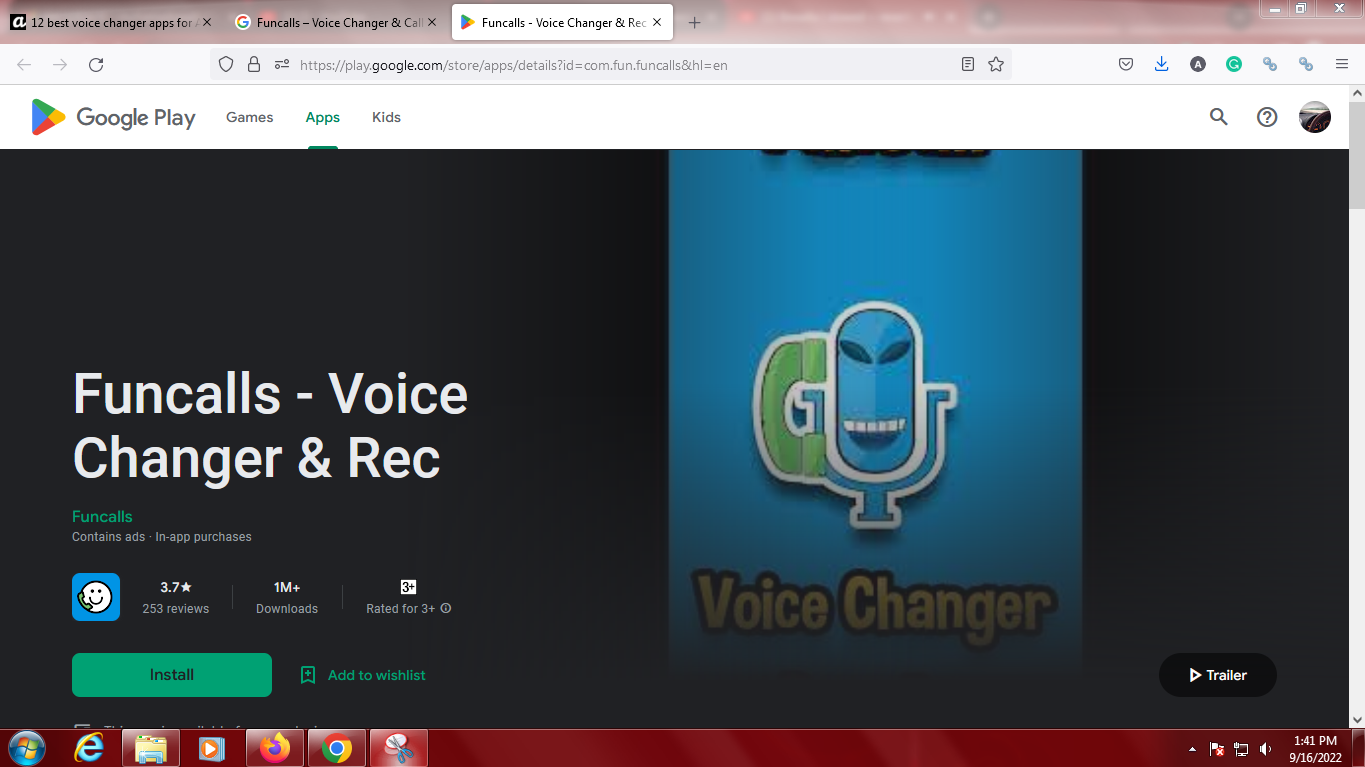Open Chrome from the taskbar
This screenshot has height=767, width=1365.
337,748
